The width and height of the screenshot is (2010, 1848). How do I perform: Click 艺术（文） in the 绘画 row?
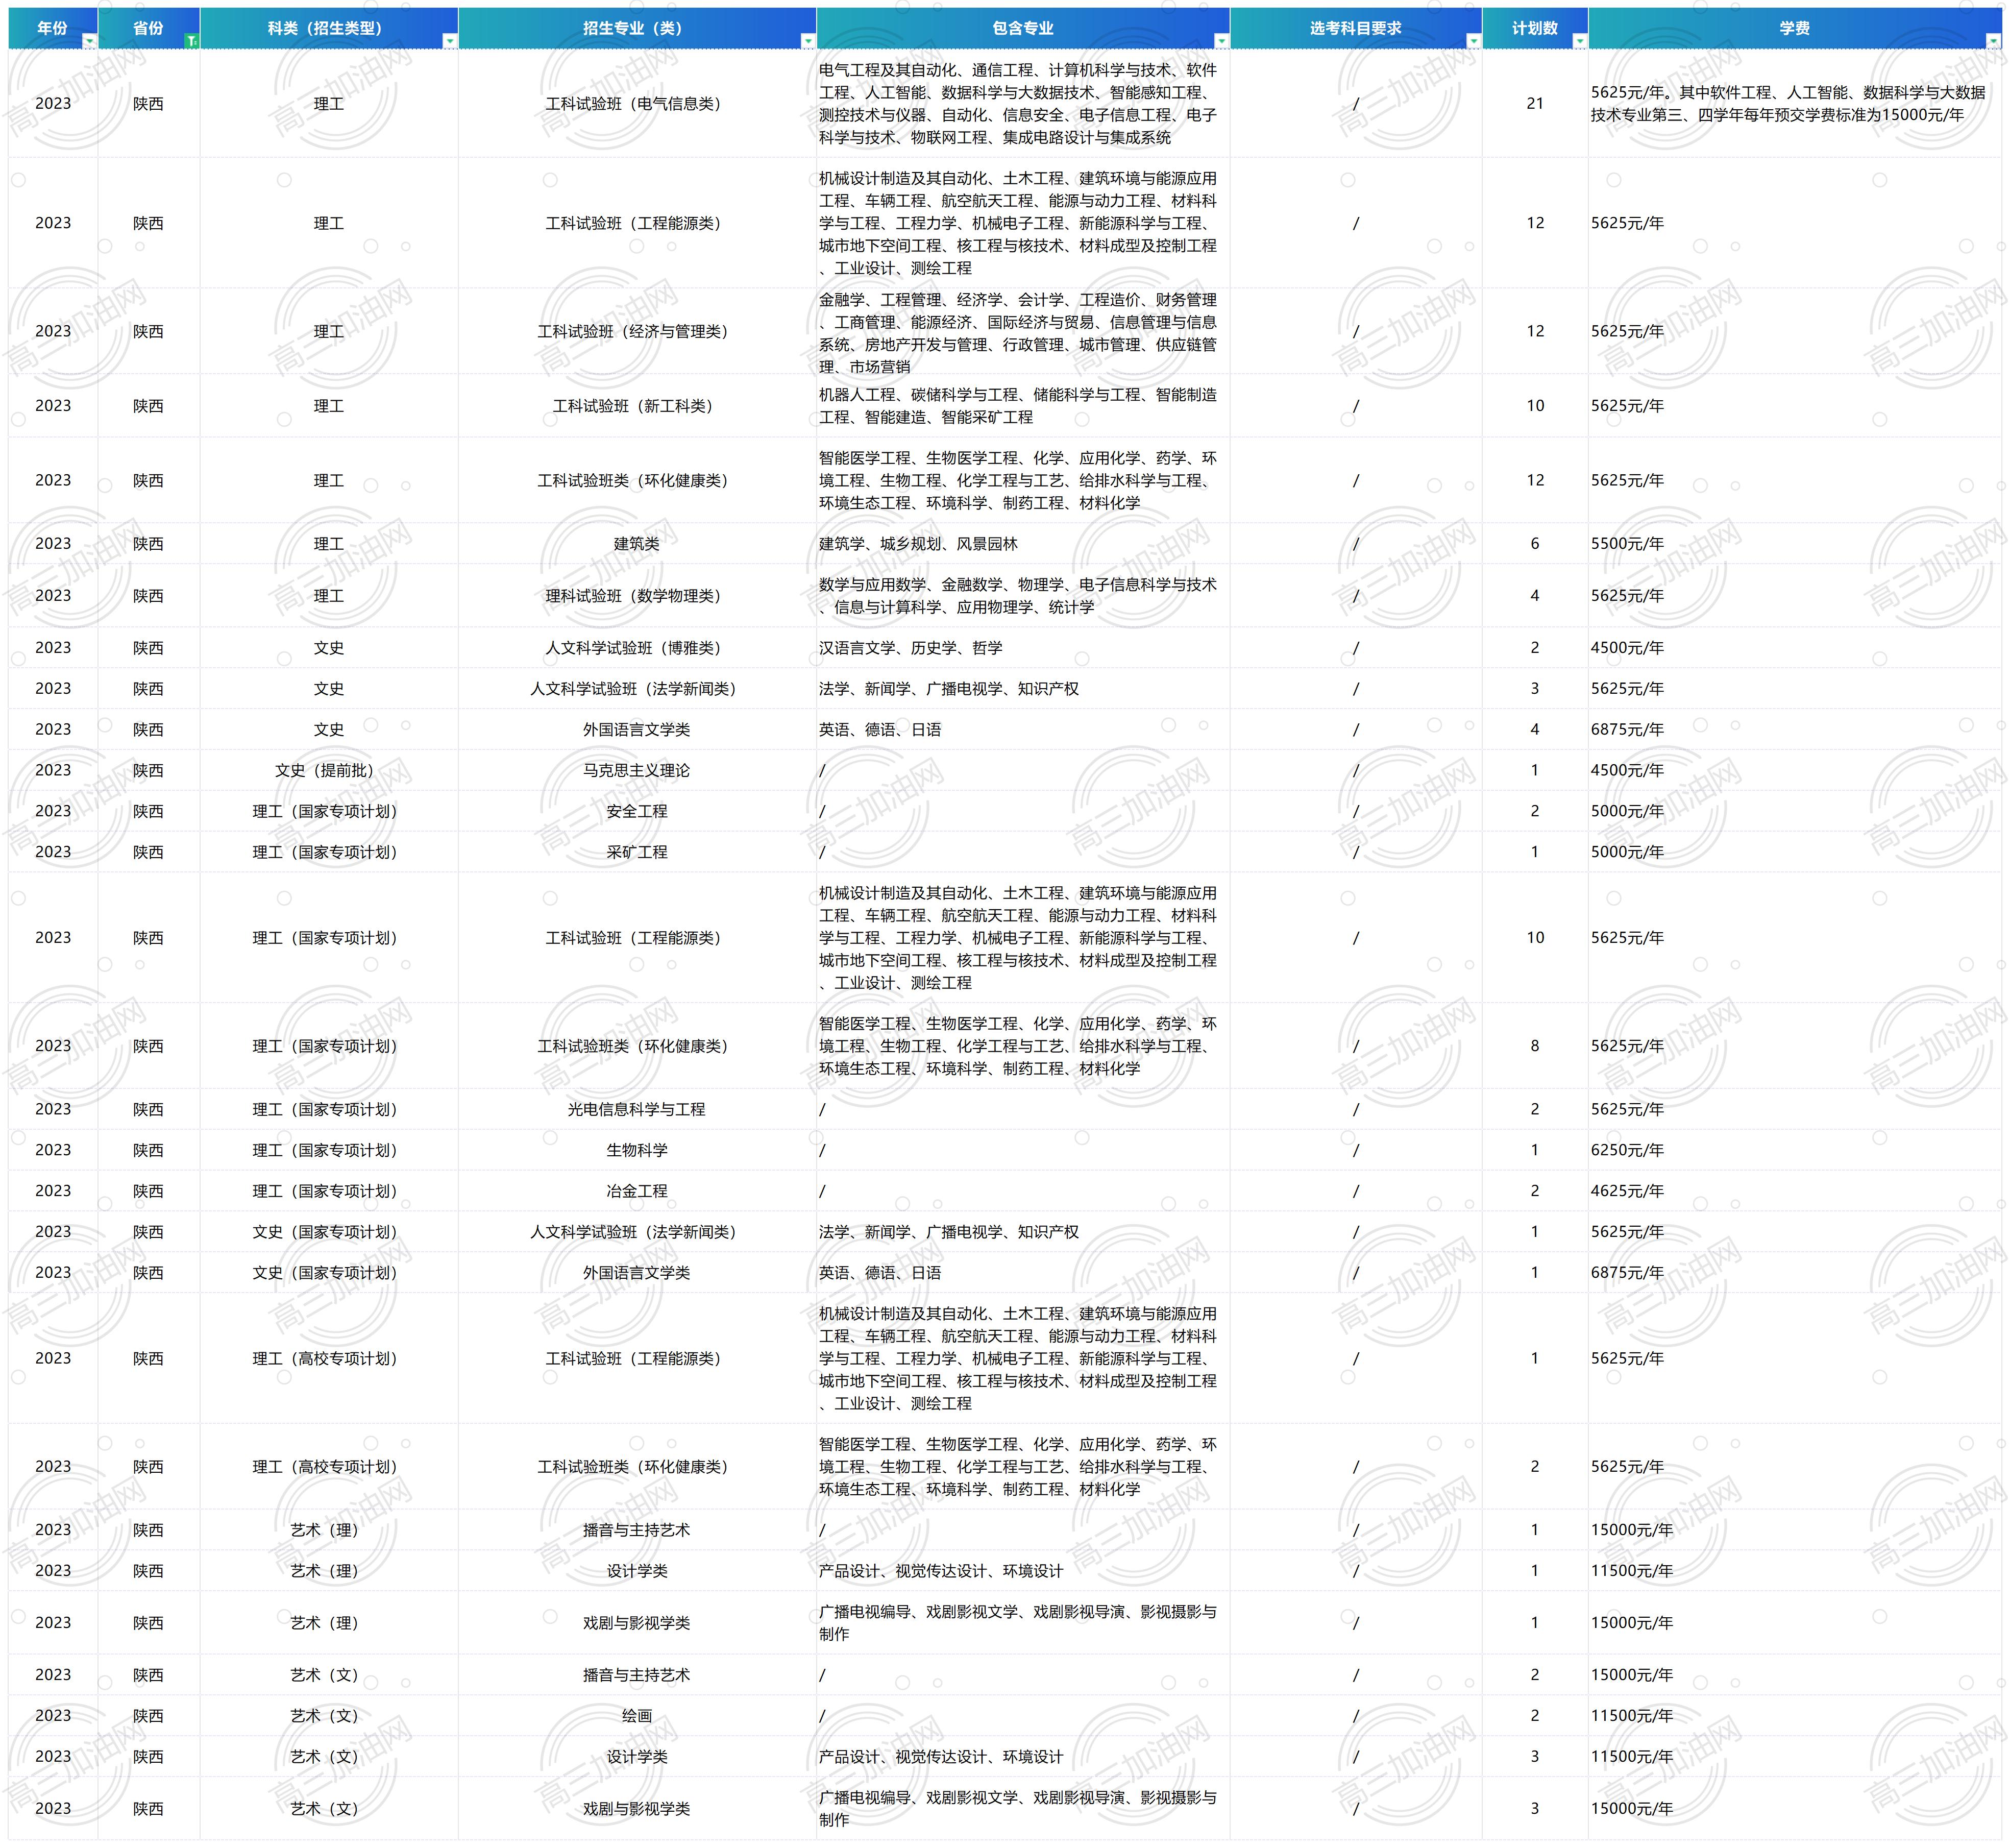[329, 1716]
